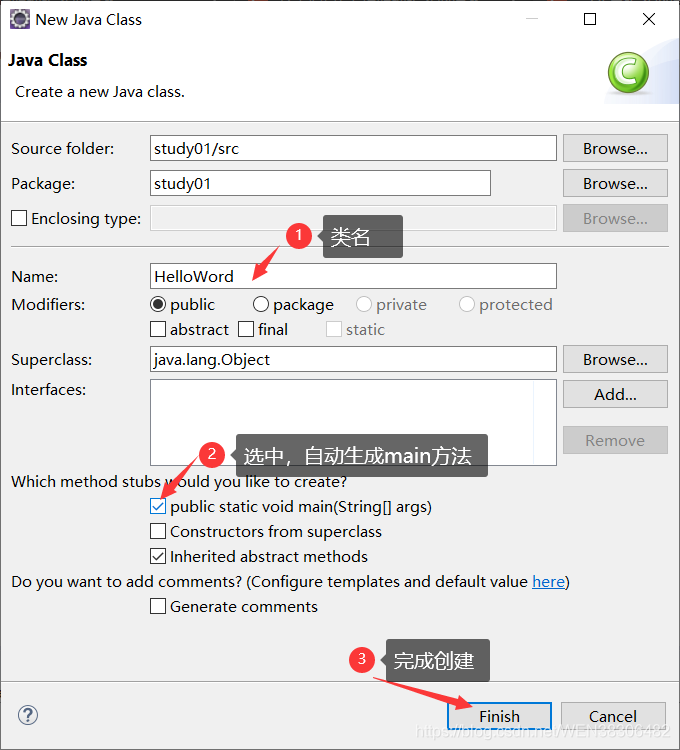Minimize the New Java Class dialog
This screenshot has width=680, height=750.
pos(532,19)
